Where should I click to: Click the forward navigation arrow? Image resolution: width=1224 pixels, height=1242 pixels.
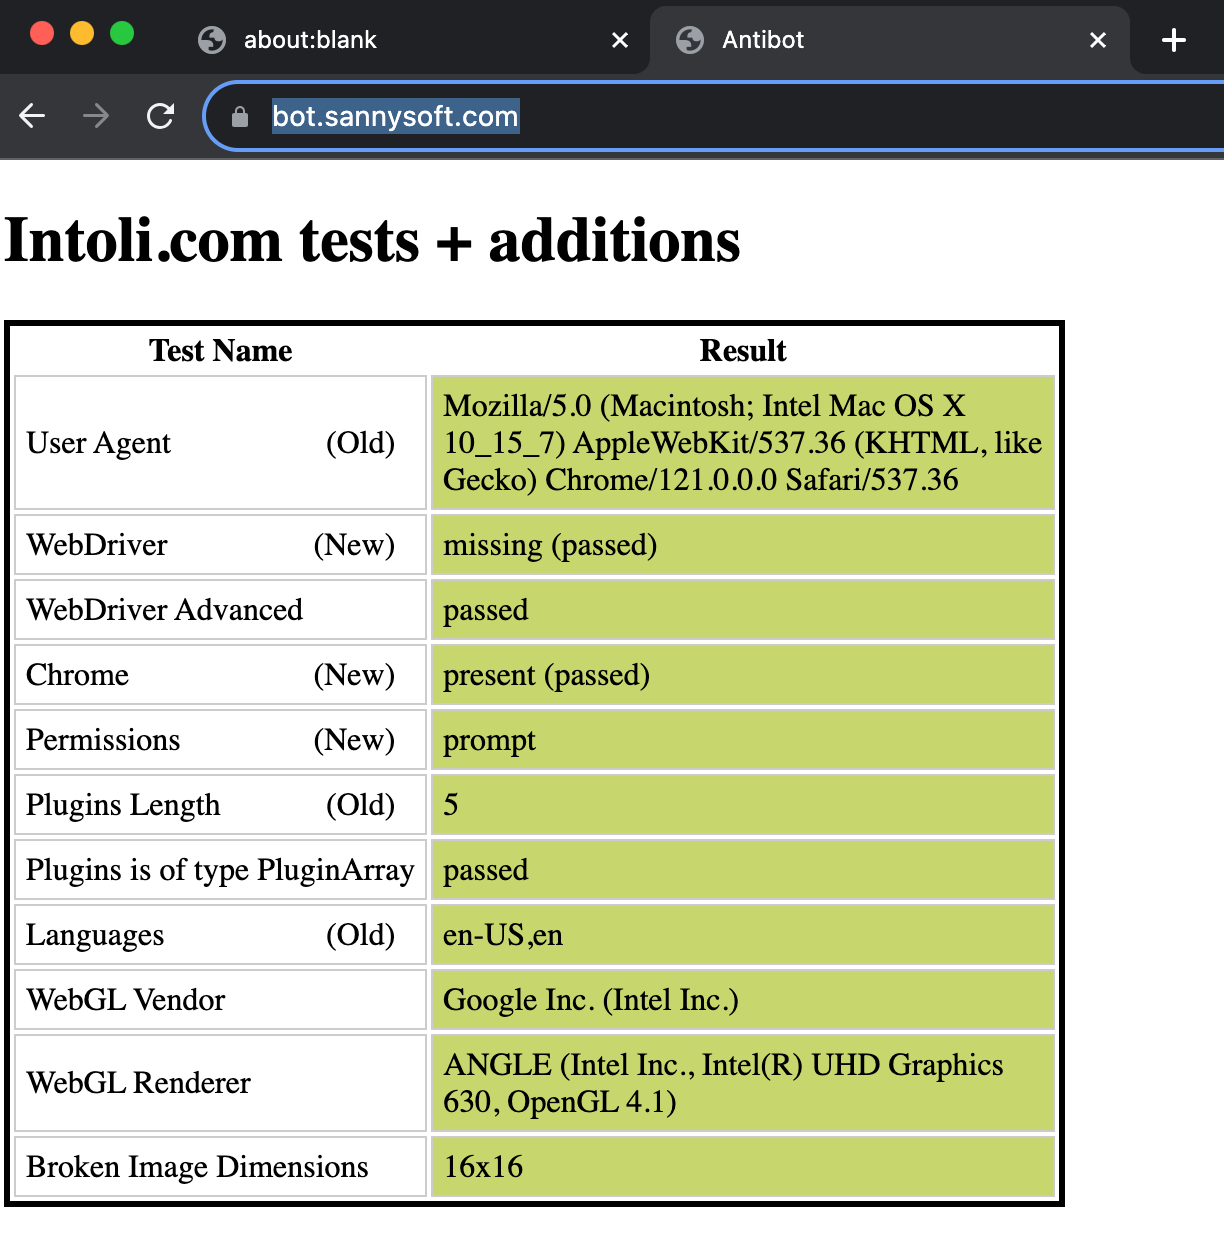(x=96, y=116)
